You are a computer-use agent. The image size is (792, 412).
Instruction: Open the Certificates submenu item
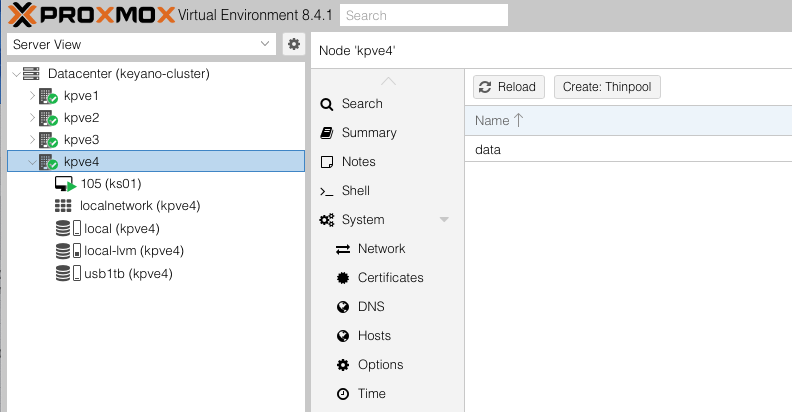point(391,278)
